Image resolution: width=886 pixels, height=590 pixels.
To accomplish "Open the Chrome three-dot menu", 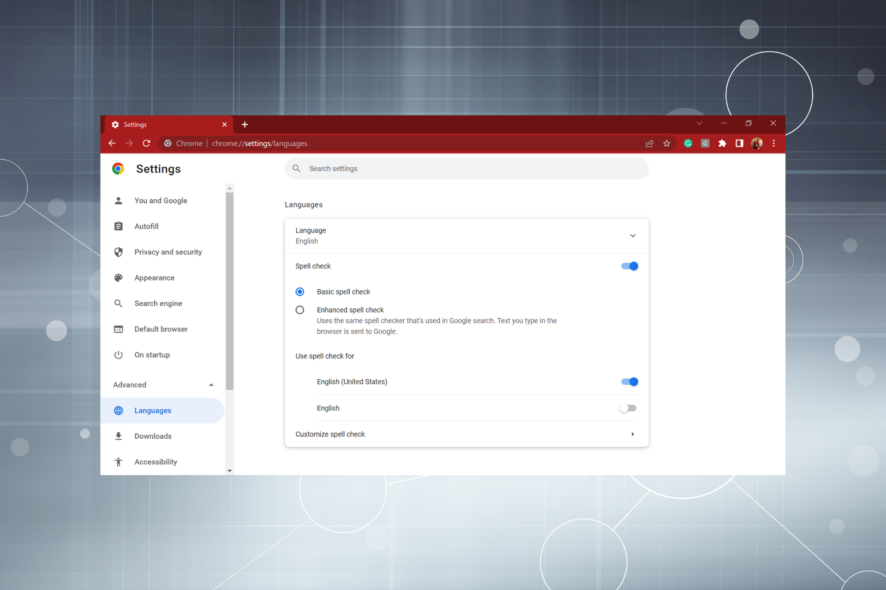I will click(x=773, y=143).
